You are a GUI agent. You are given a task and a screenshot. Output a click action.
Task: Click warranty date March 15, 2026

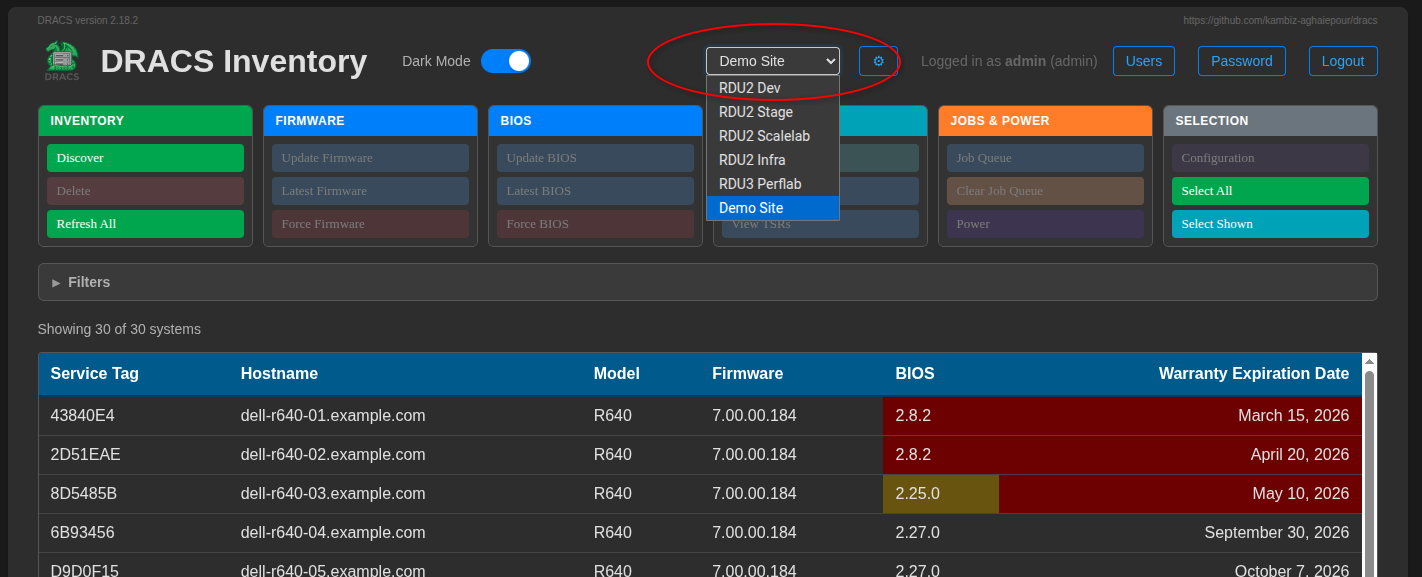click(x=1294, y=415)
